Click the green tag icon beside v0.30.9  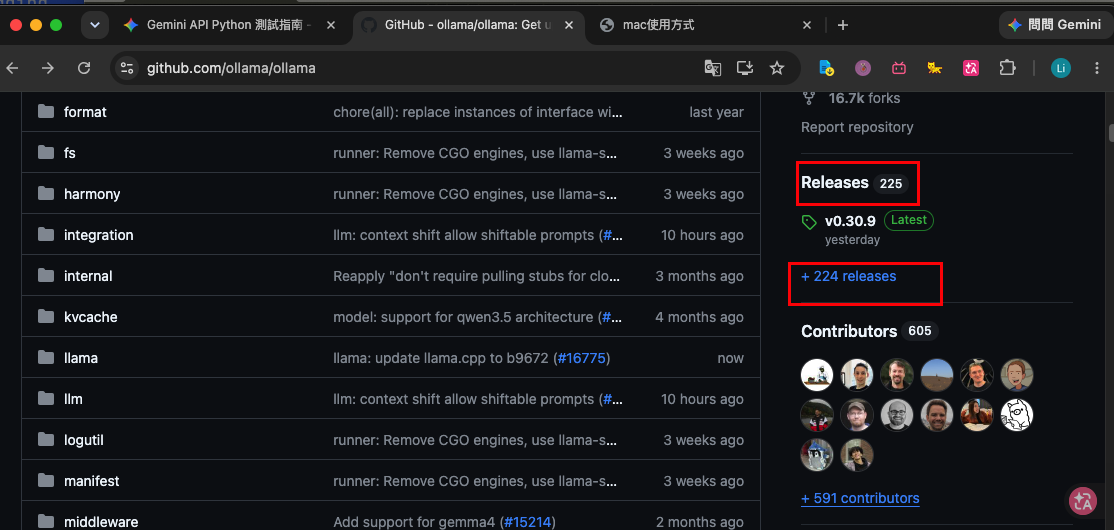[809, 222]
